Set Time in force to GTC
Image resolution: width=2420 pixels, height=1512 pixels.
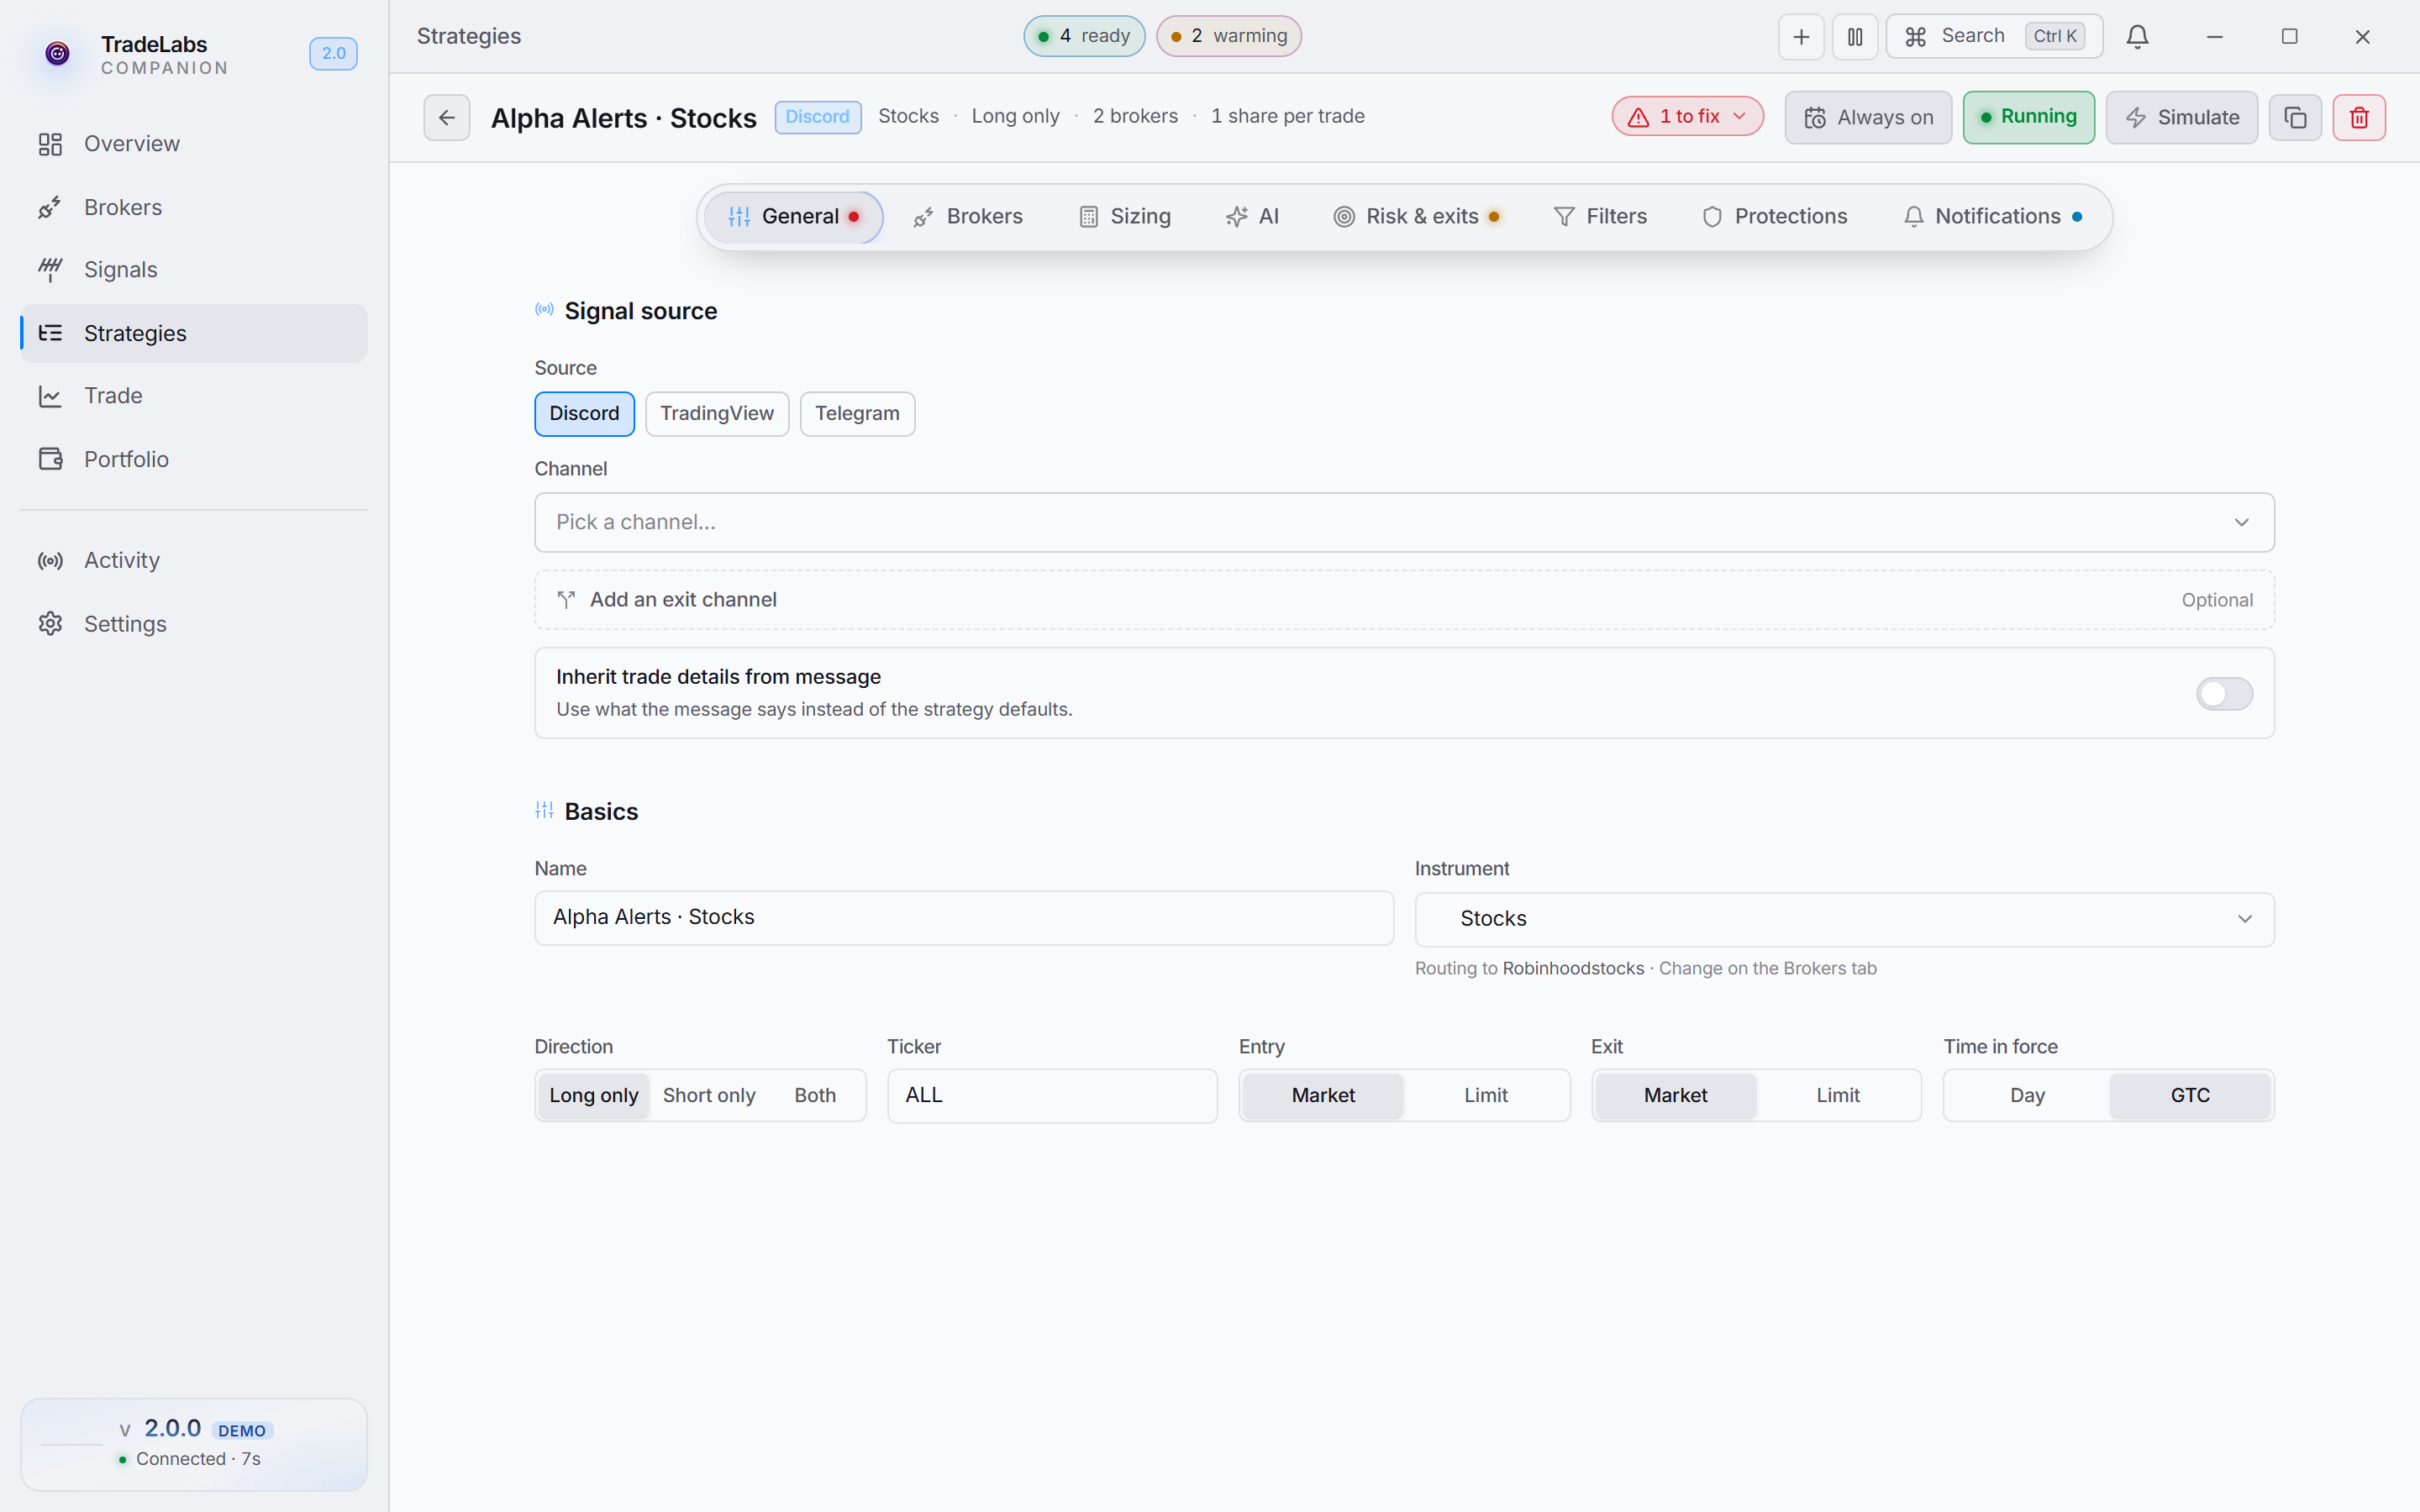(2190, 1096)
